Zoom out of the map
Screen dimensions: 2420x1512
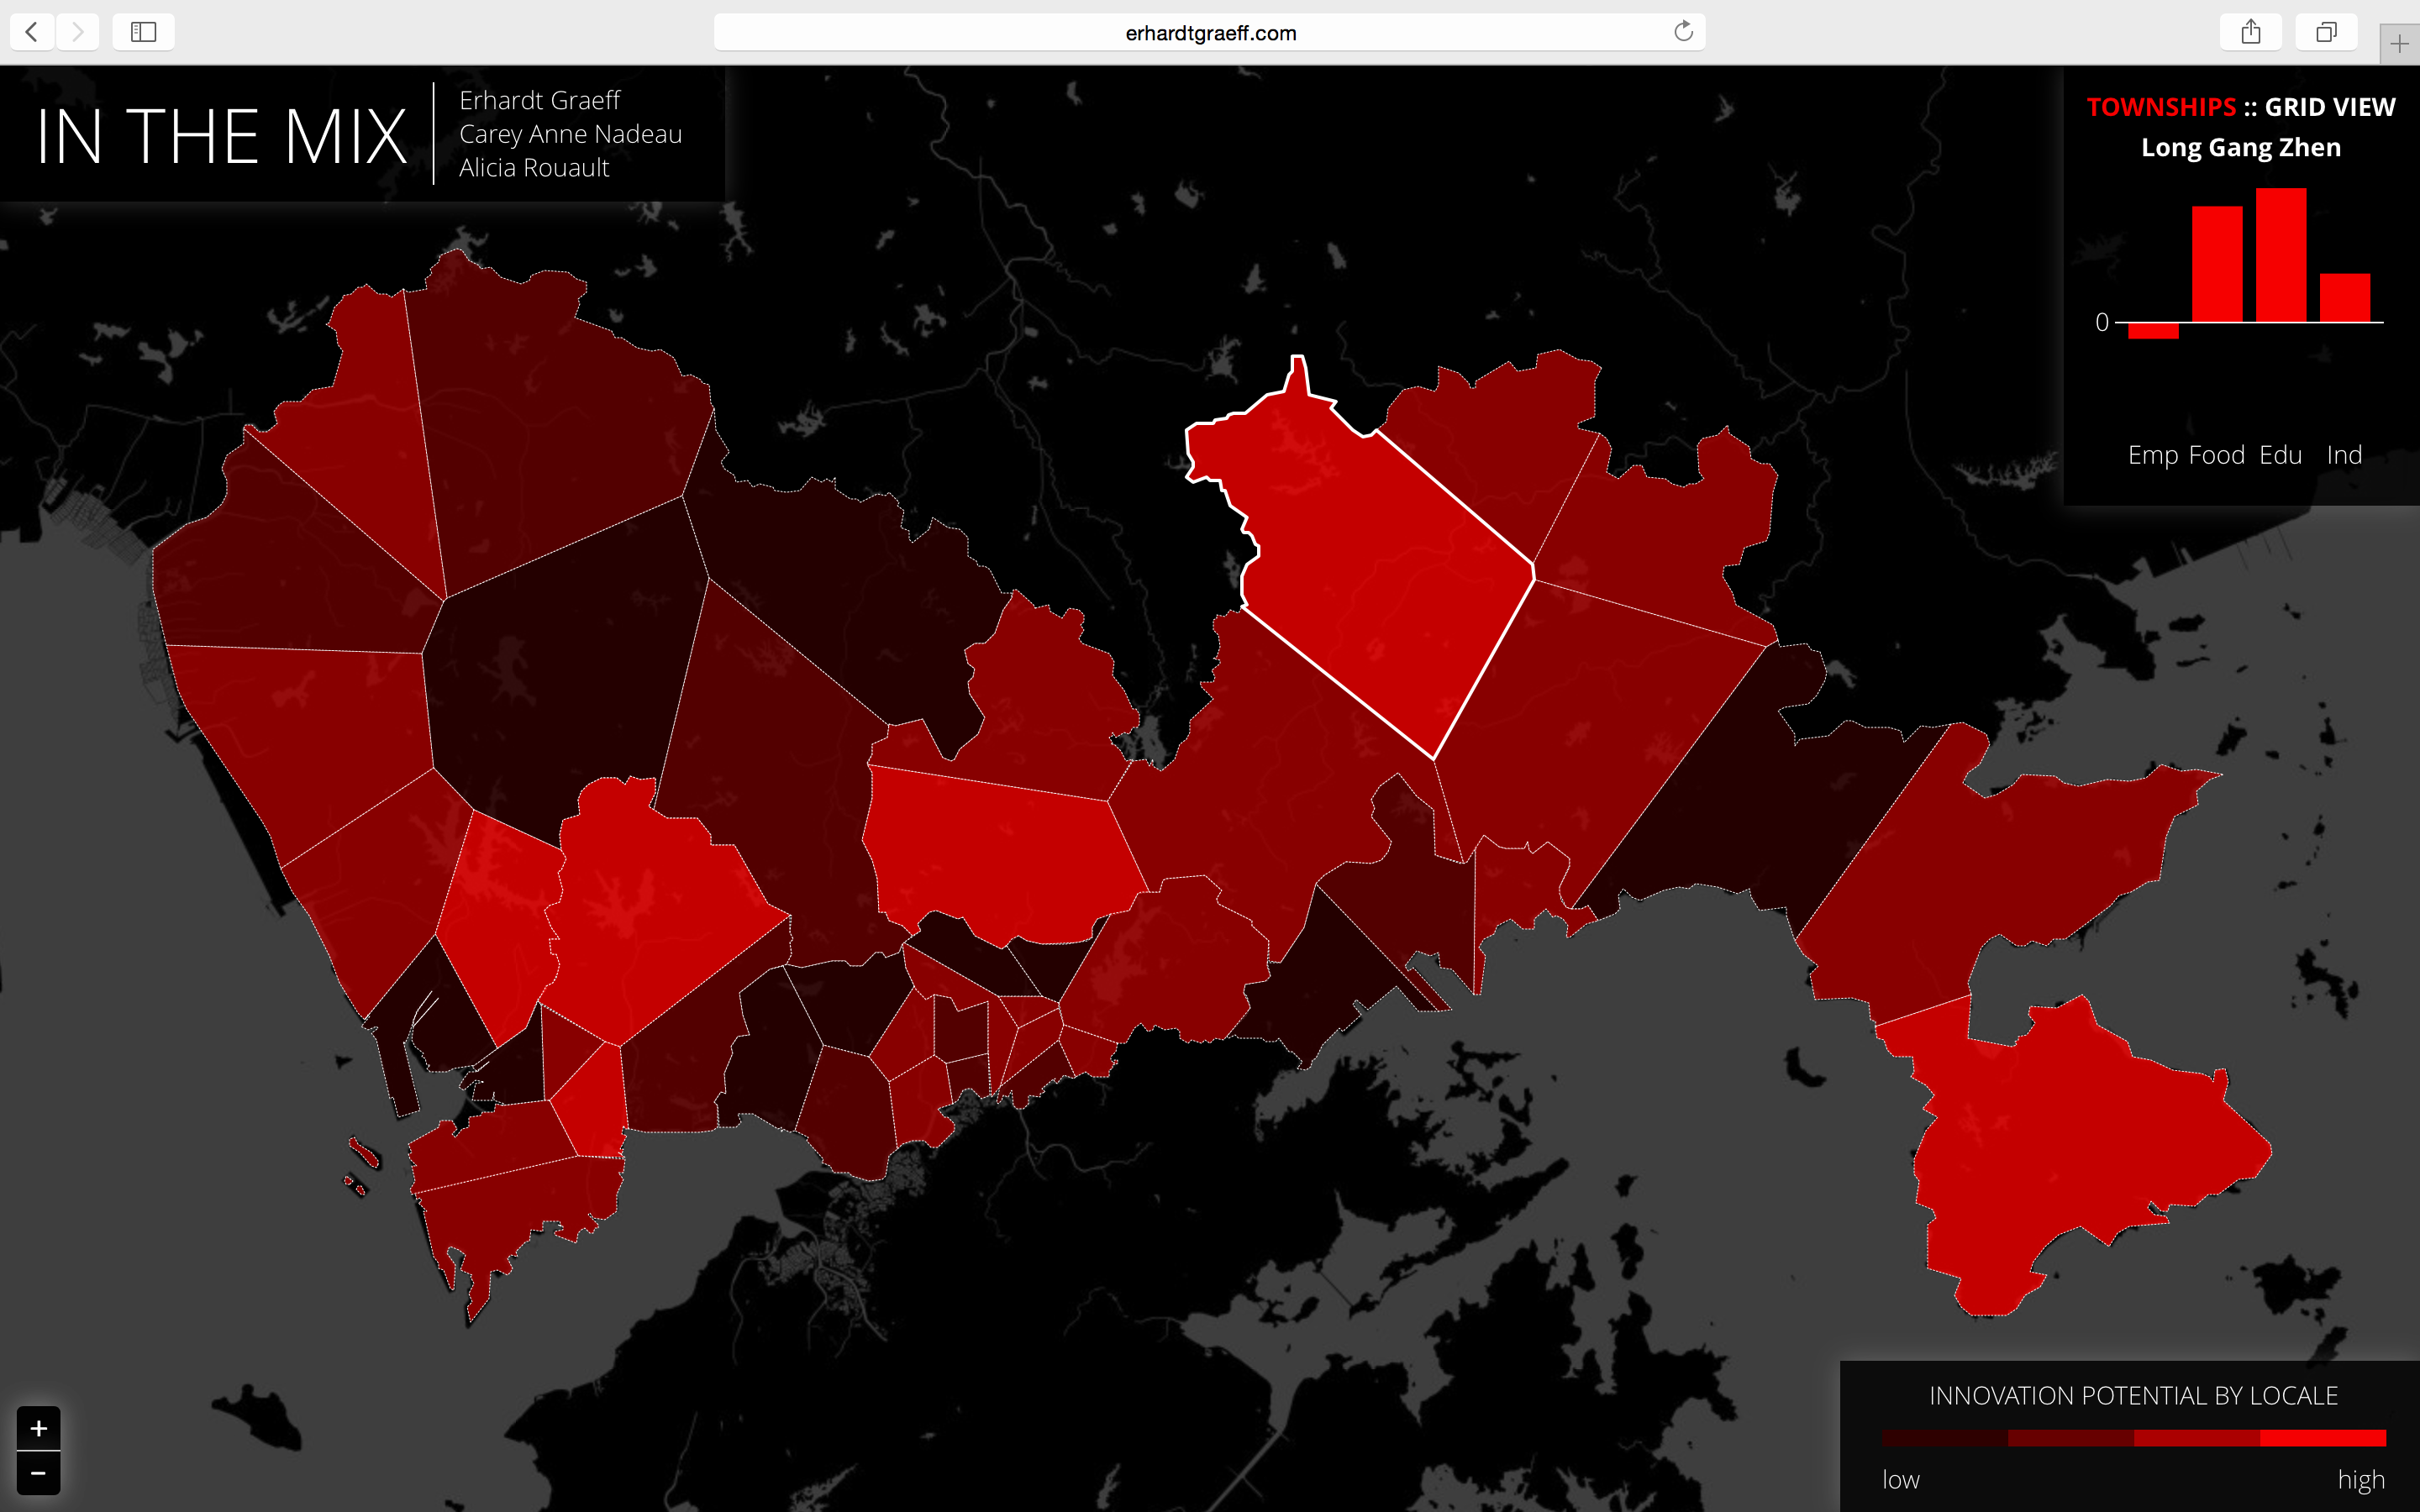click(x=39, y=1473)
